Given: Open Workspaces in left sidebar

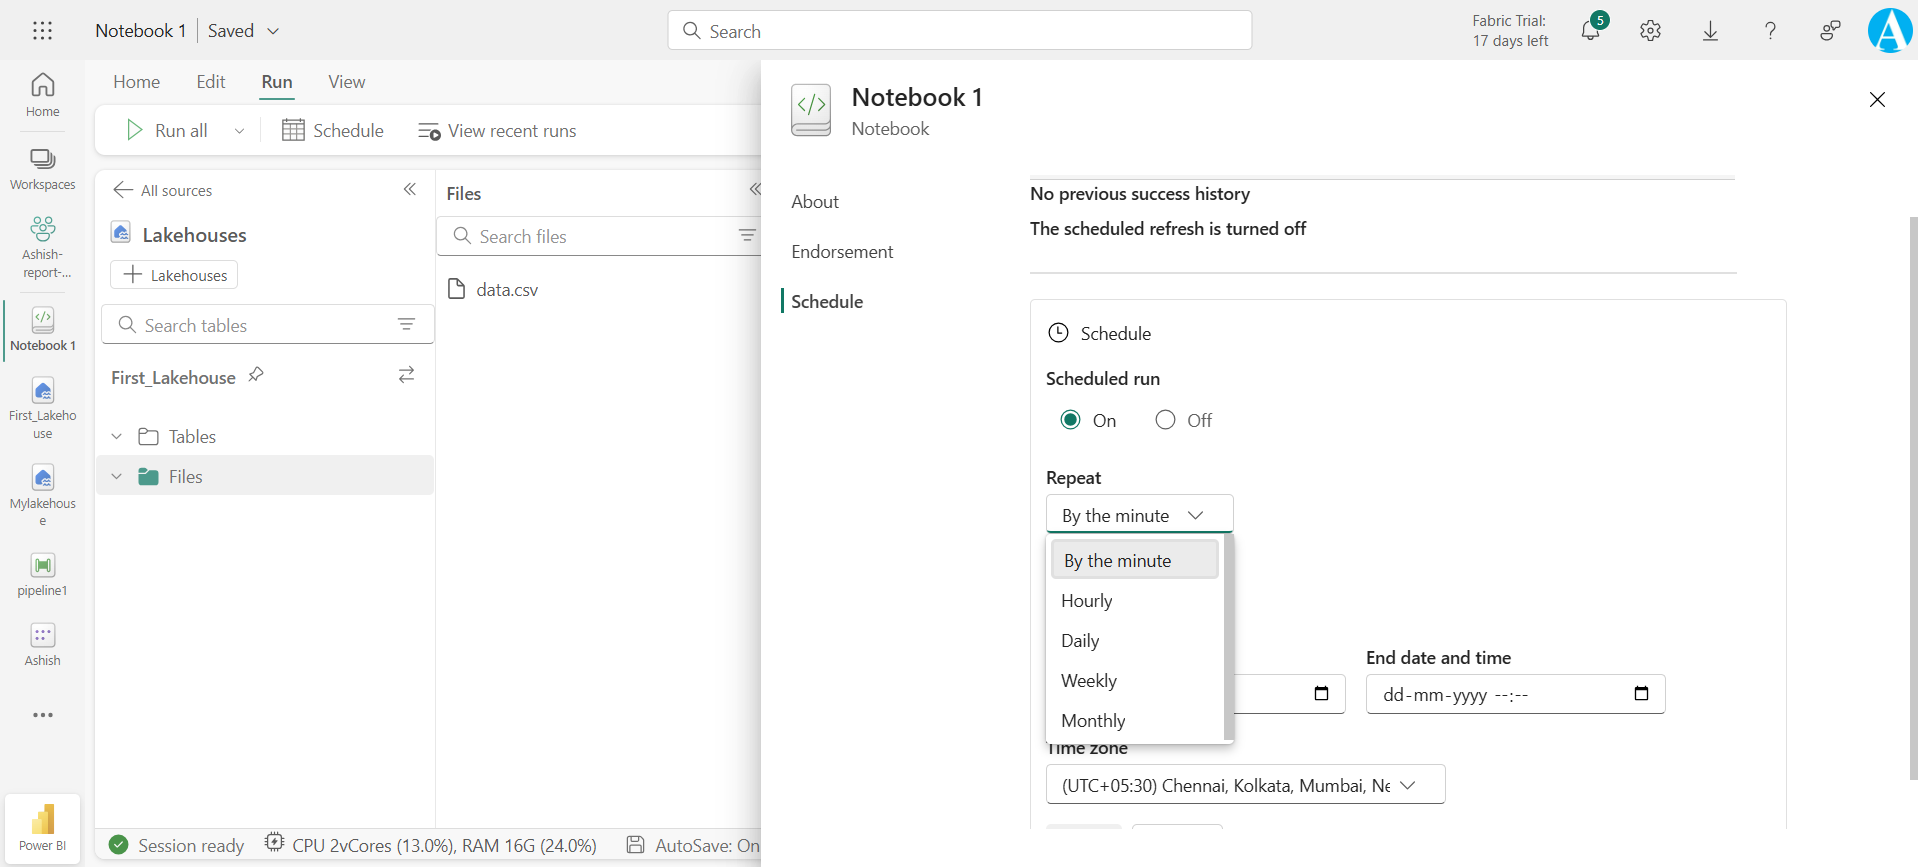Looking at the screenshot, I should pos(42,168).
